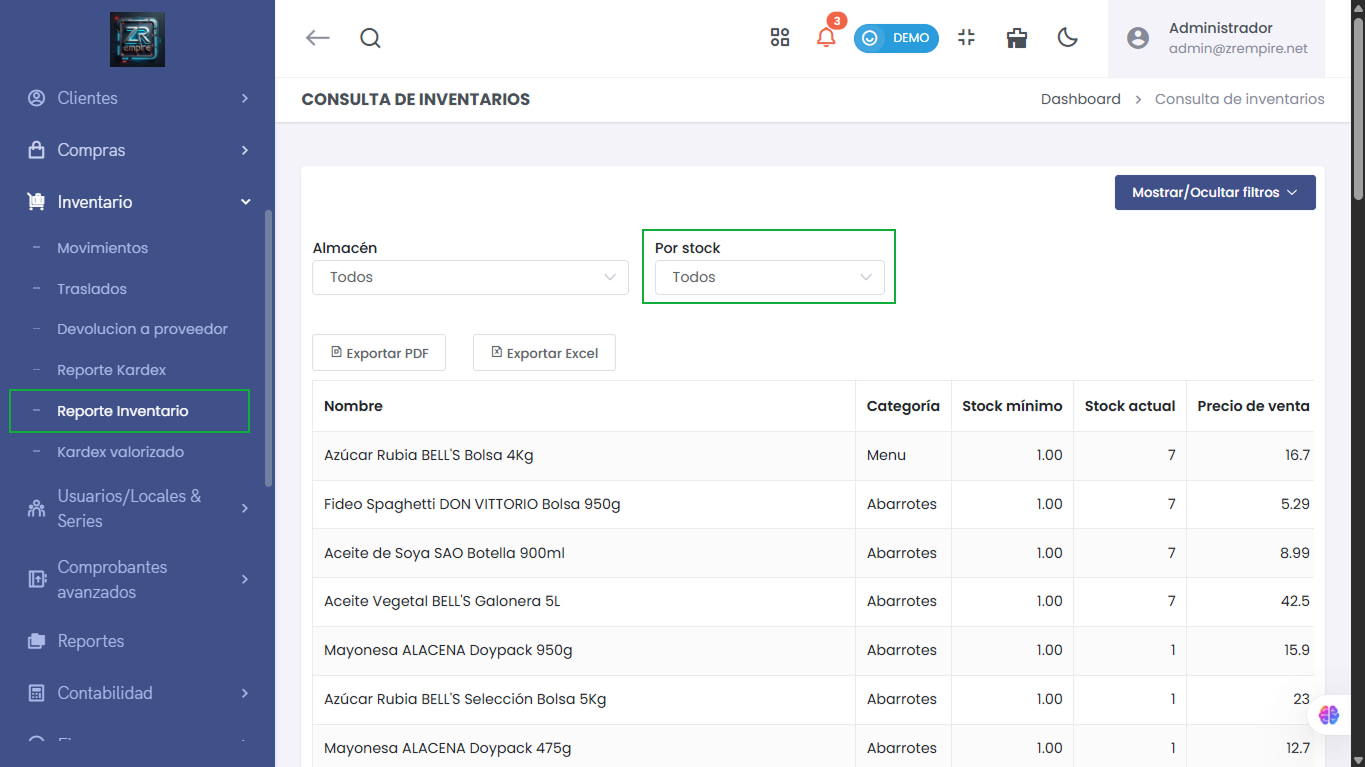Open the search magnifier icon
The image size is (1365, 767).
(x=370, y=38)
